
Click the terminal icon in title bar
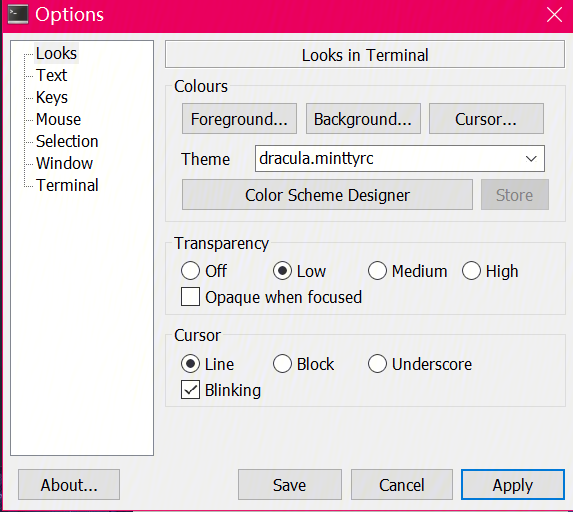[x=18, y=15]
